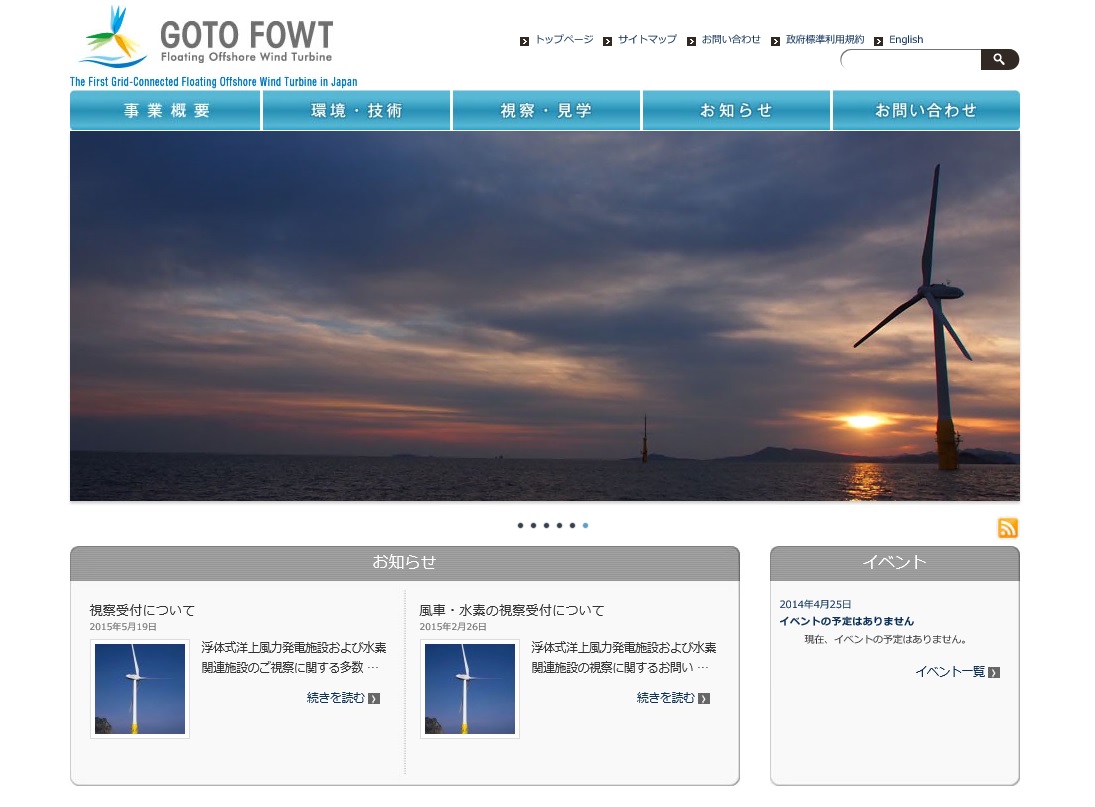
Task: Open 視察受付について headline
Action: tap(142, 610)
